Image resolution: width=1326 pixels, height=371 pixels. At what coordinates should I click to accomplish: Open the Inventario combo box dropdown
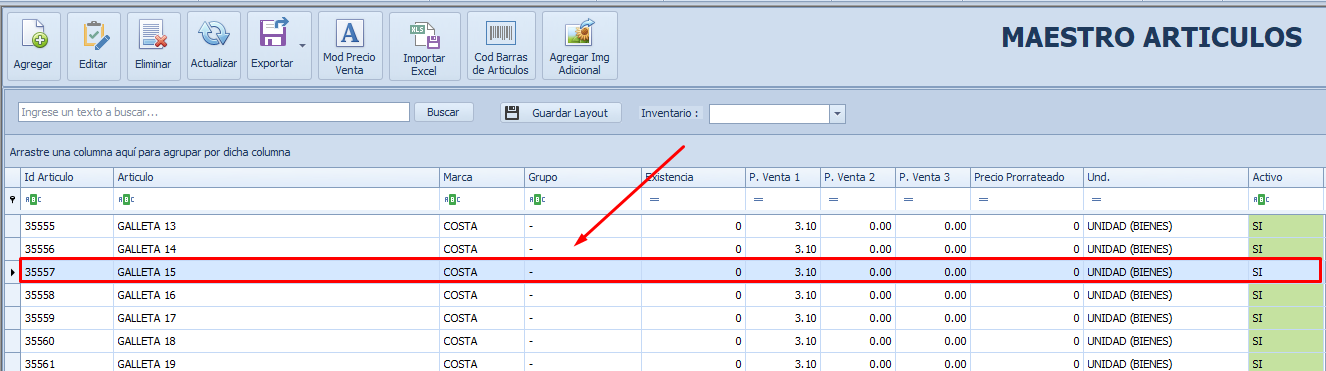(838, 114)
